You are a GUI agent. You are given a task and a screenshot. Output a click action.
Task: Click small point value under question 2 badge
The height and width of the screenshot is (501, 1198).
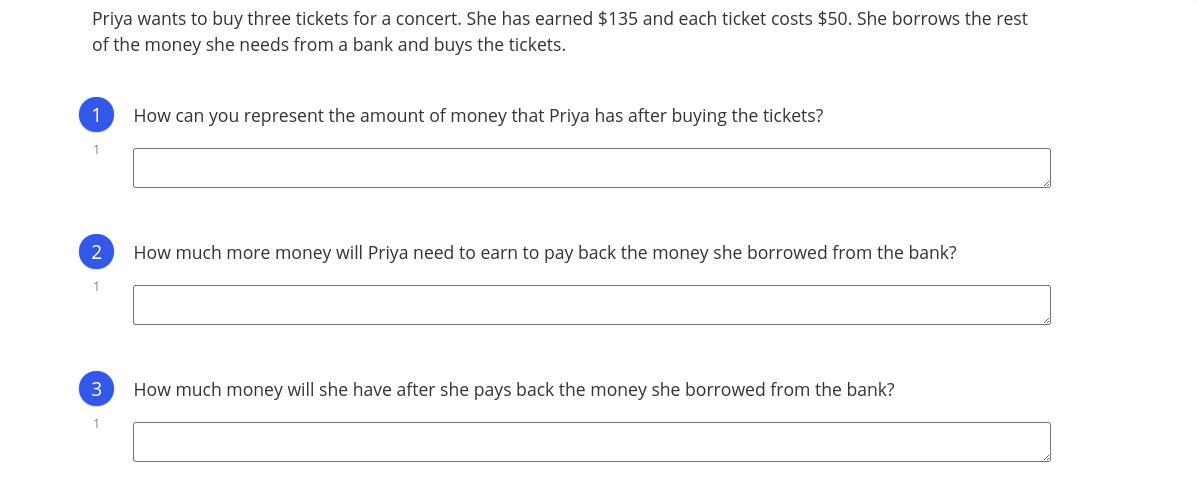pos(96,286)
